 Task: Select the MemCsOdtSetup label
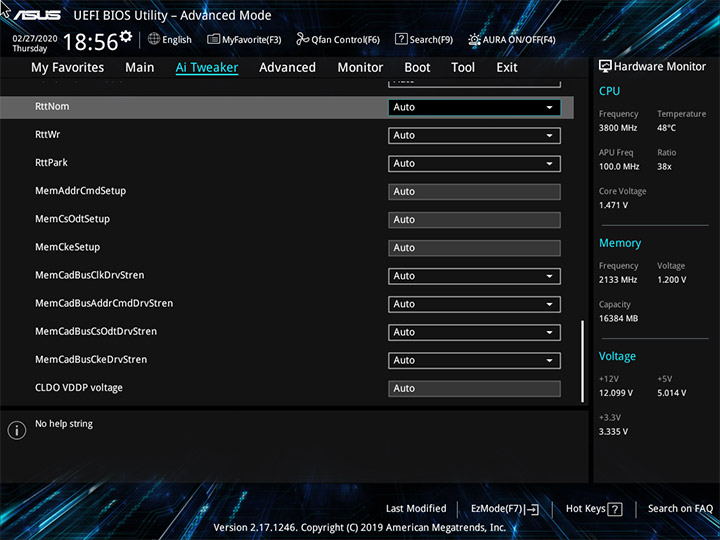click(72, 219)
